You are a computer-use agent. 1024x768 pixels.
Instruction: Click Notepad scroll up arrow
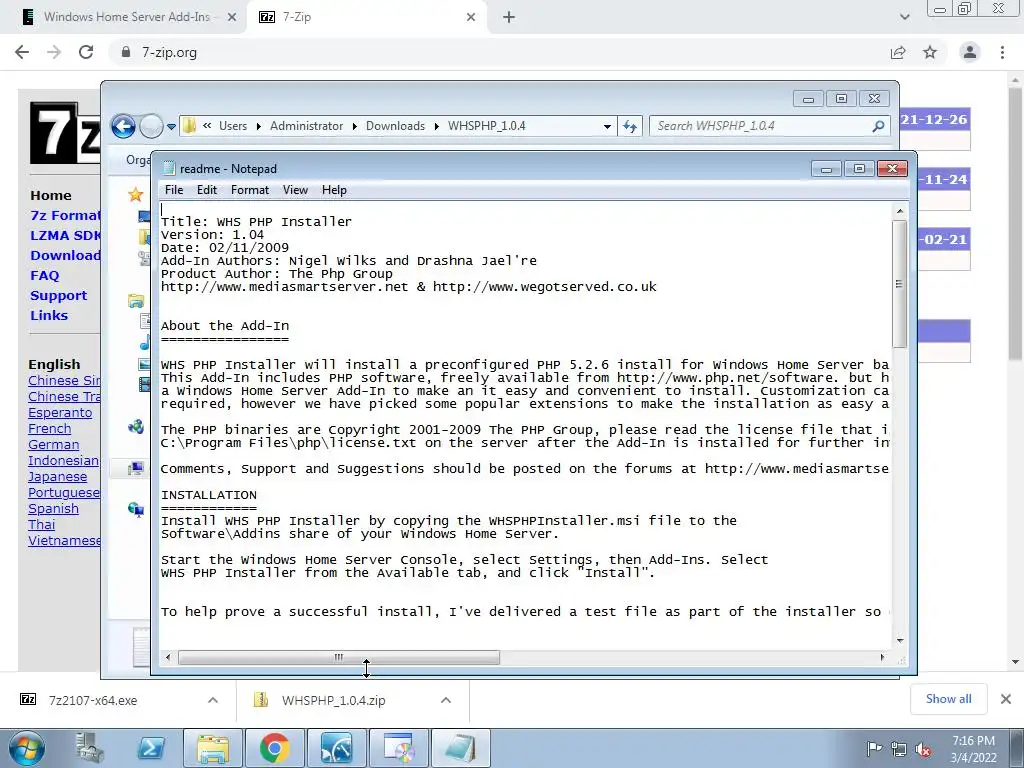click(899, 211)
